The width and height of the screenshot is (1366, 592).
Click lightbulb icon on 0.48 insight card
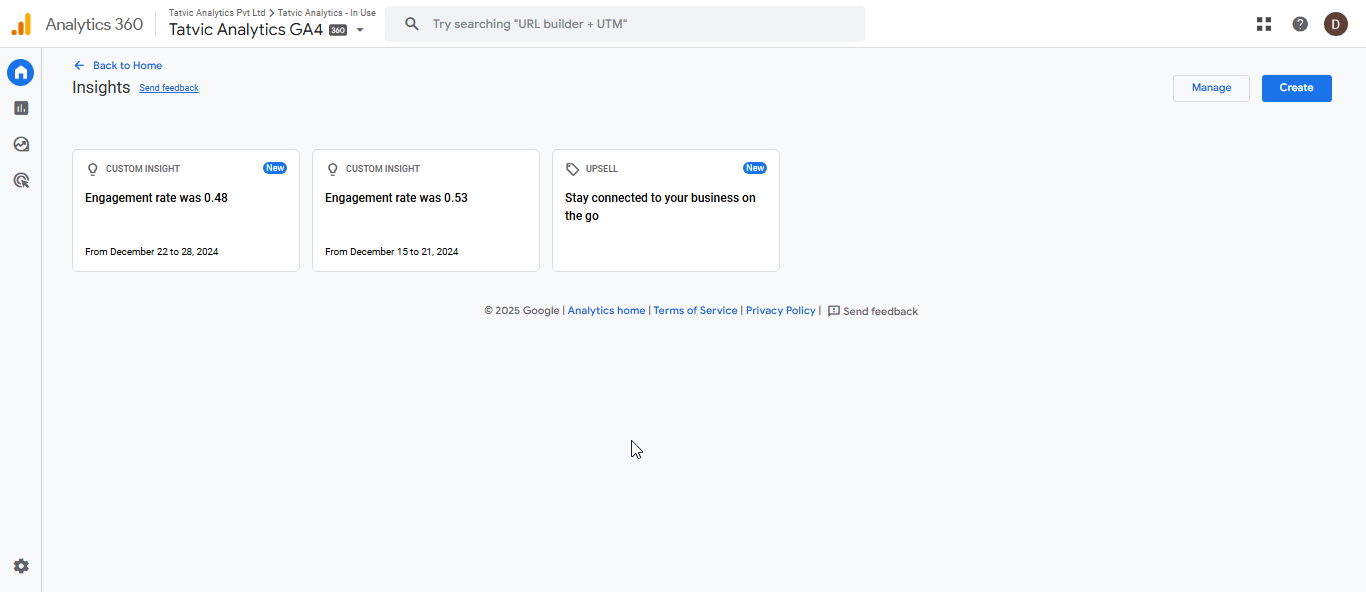tap(93, 169)
